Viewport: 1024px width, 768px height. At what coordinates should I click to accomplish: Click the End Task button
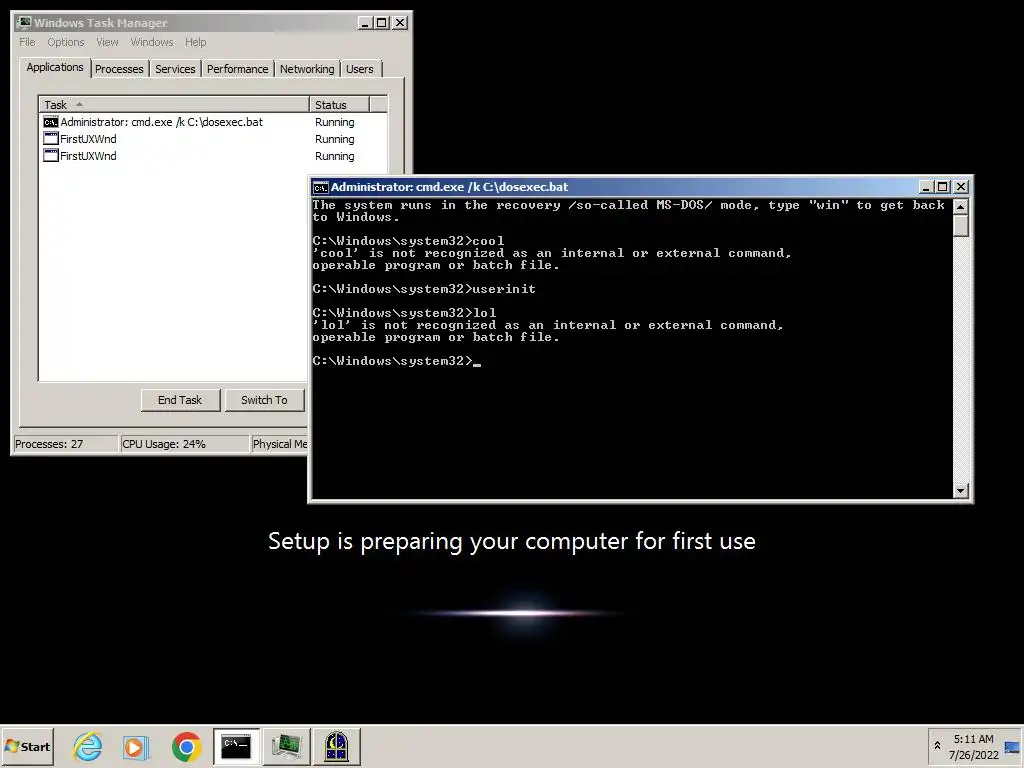pos(180,400)
